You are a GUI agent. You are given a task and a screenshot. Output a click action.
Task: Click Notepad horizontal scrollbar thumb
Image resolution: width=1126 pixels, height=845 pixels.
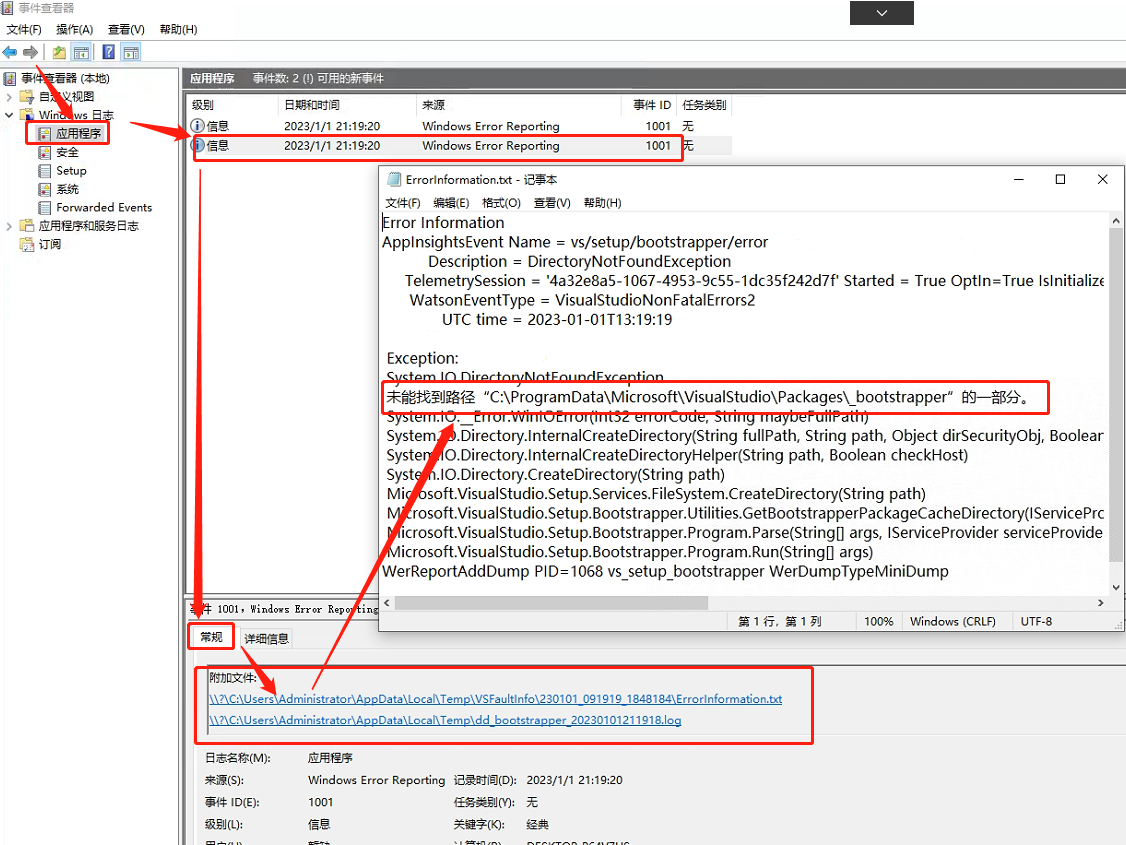551,603
